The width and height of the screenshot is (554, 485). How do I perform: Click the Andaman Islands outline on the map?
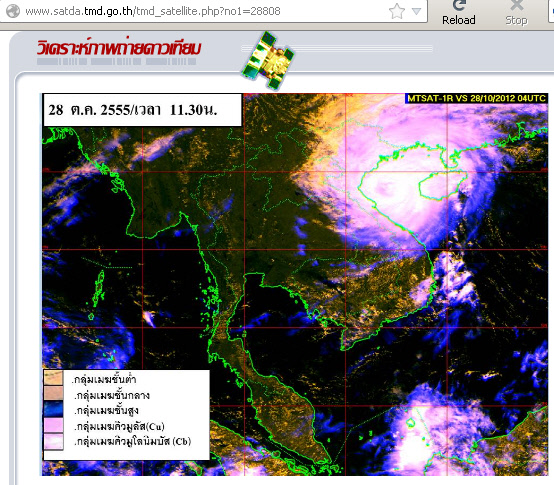pos(99,289)
